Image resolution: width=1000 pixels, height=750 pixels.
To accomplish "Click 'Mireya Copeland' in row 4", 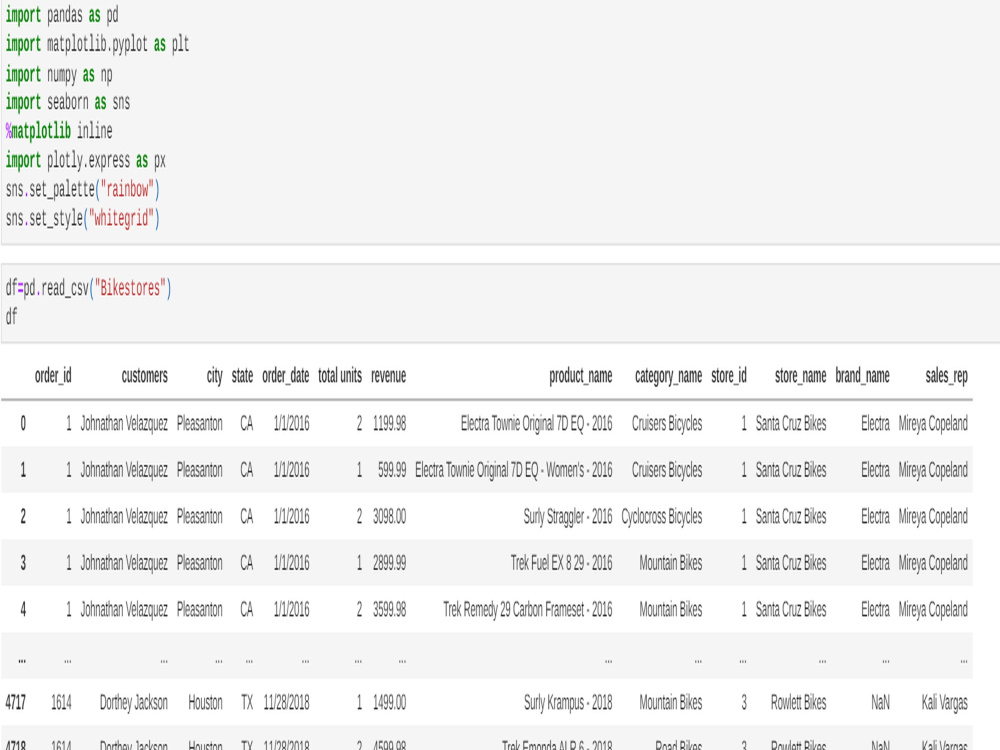I will coord(933,610).
